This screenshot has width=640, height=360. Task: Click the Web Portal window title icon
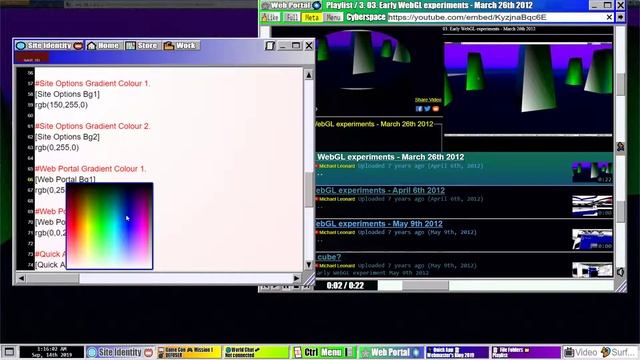pos(266,6)
